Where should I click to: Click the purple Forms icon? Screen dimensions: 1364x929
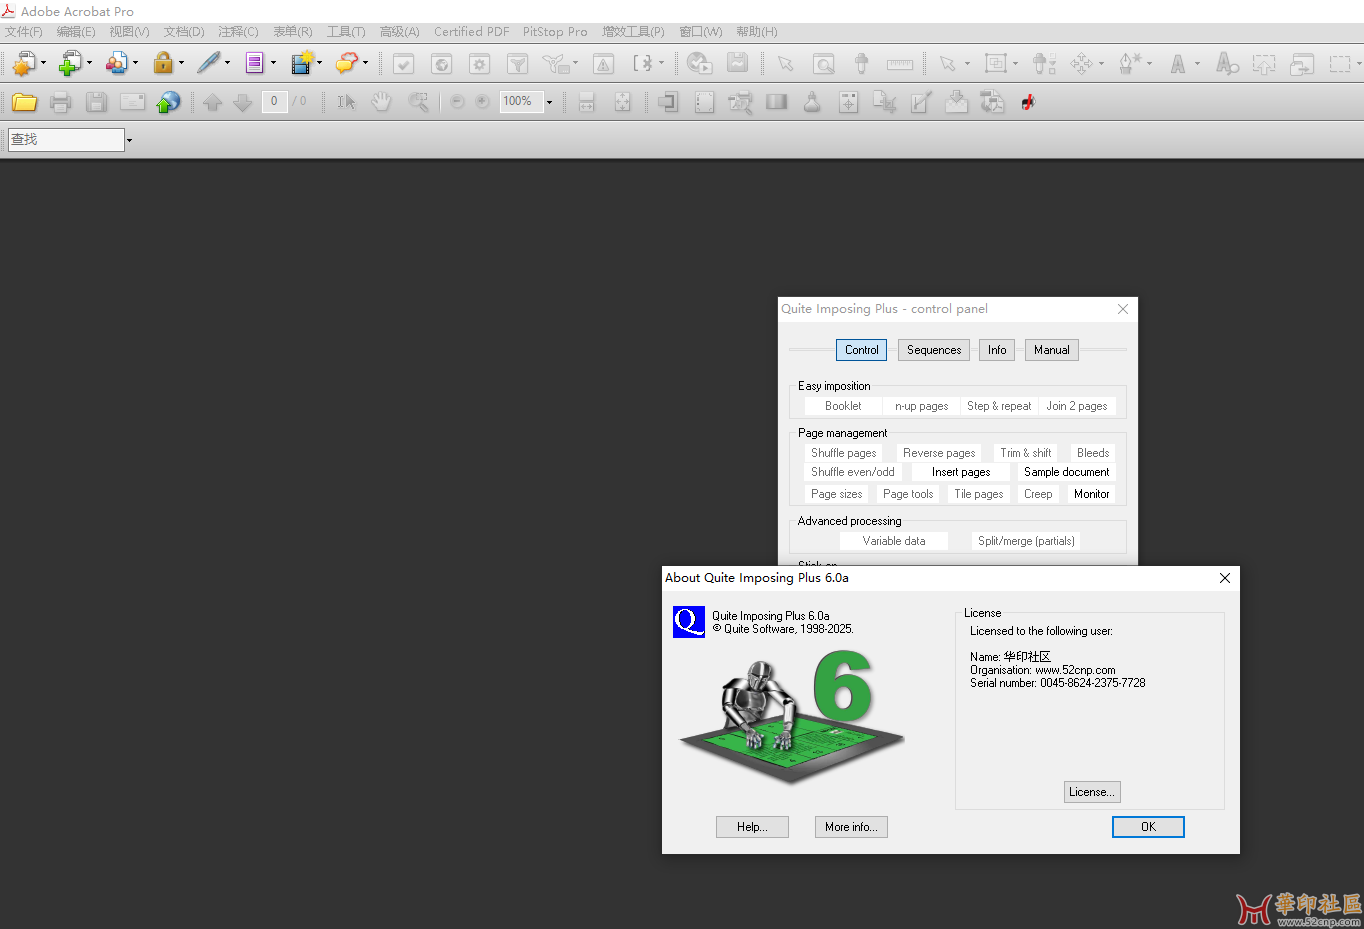tap(254, 64)
